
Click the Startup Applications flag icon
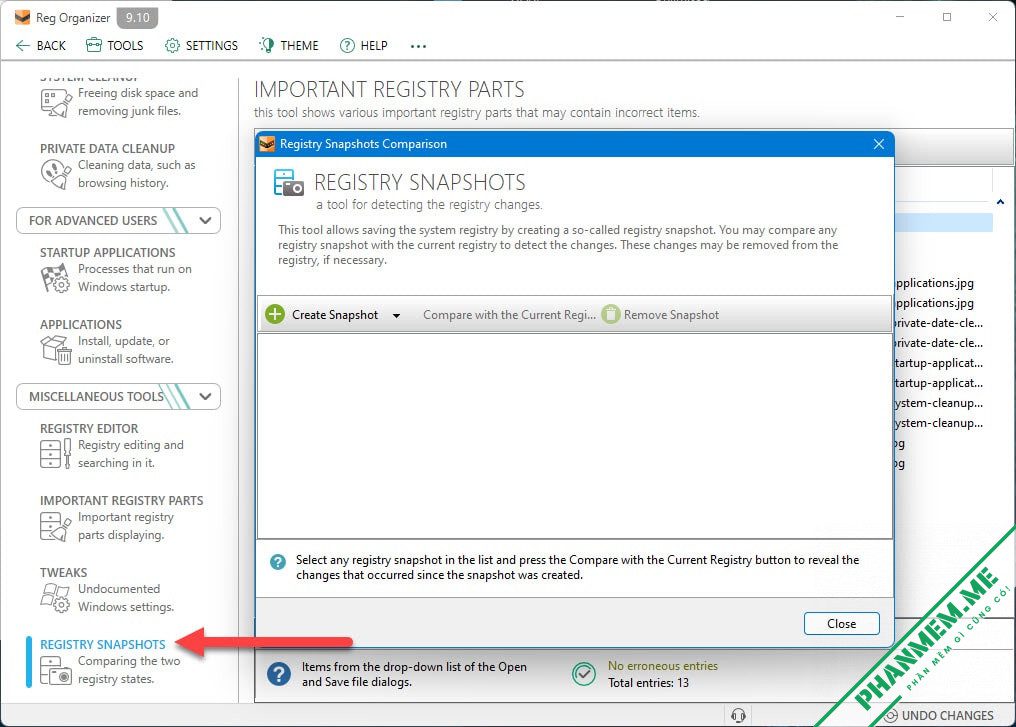pyautogui.click(x=56, y=279)
